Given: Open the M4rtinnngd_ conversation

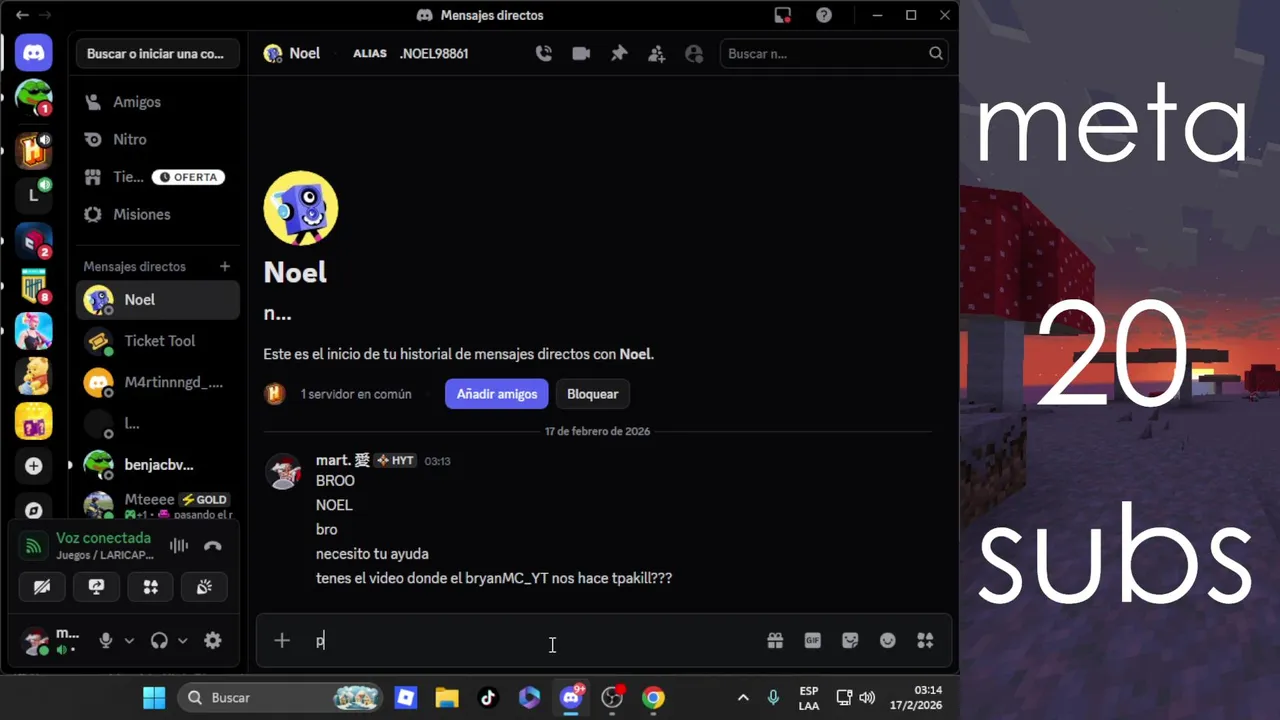Looking at the screenshot, I should pyautogui.click(x=157, y=382).
